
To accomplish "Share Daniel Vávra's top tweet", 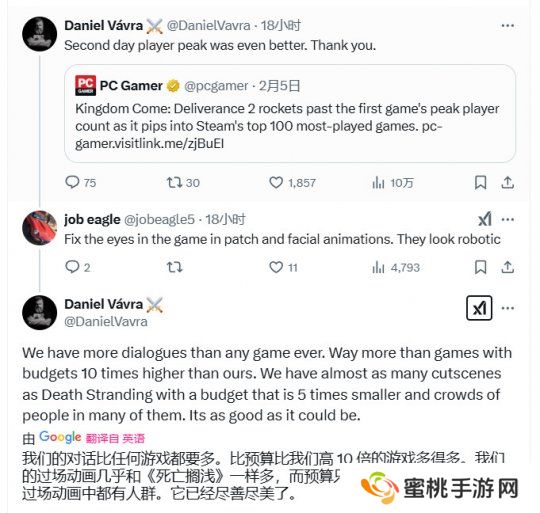I will 508,182.
